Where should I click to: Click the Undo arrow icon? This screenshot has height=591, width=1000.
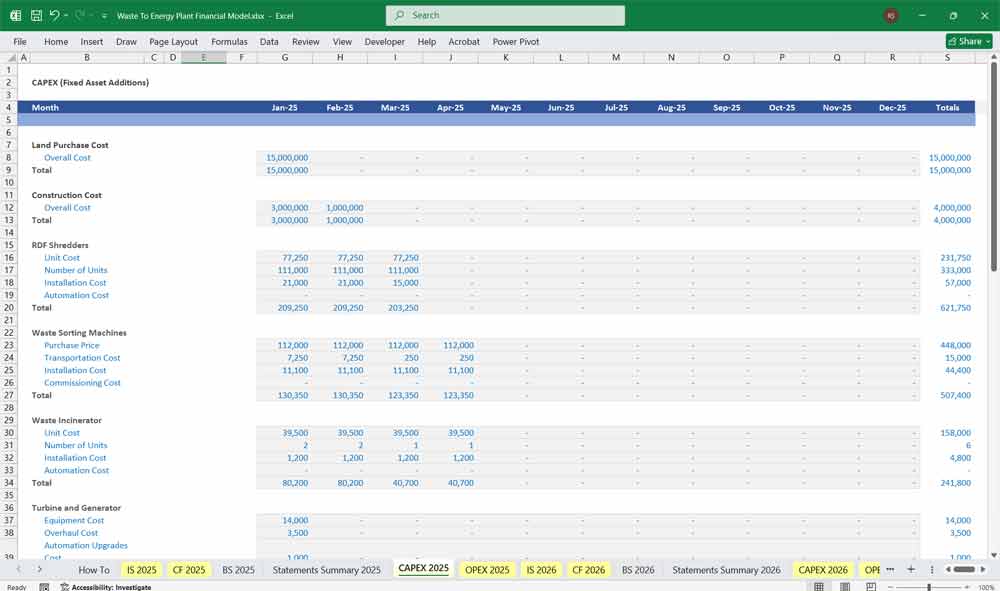point(54,16)
